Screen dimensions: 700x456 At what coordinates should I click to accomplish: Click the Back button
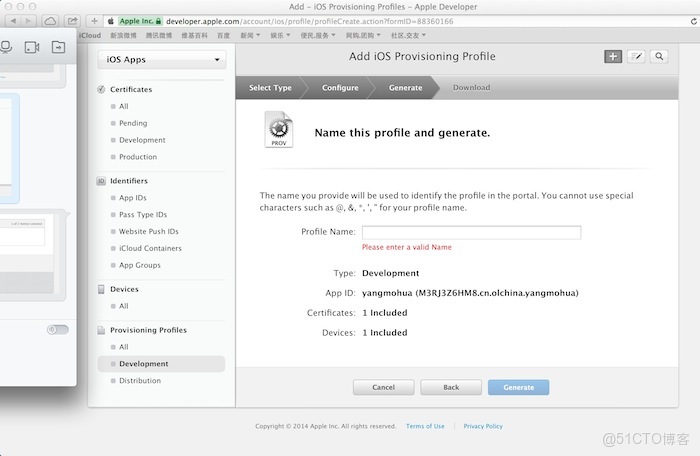tap(451, 387)
